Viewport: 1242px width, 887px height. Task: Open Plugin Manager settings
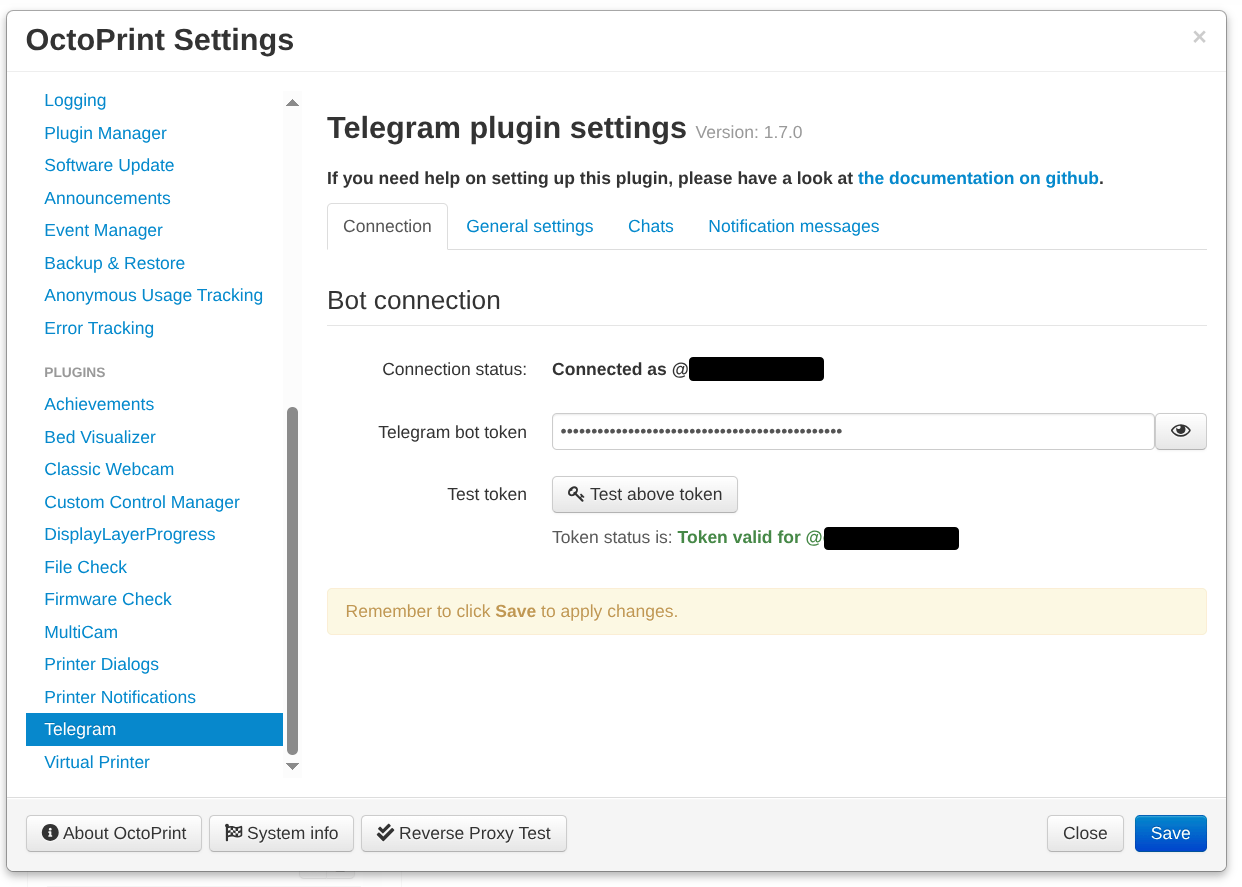(x=105, y=133)
